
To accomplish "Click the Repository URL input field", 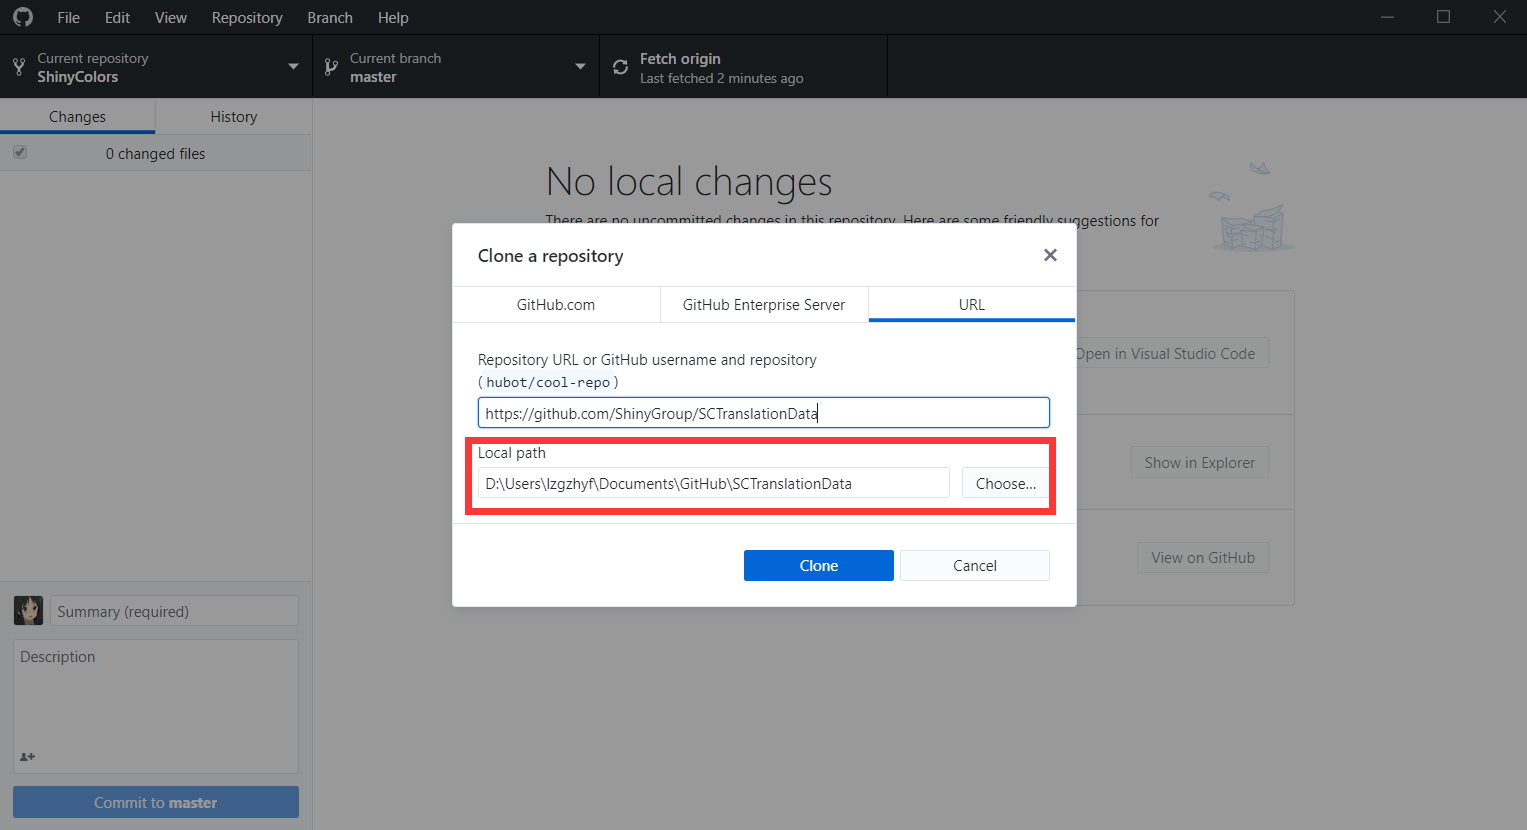I will [x=764, y=413].
